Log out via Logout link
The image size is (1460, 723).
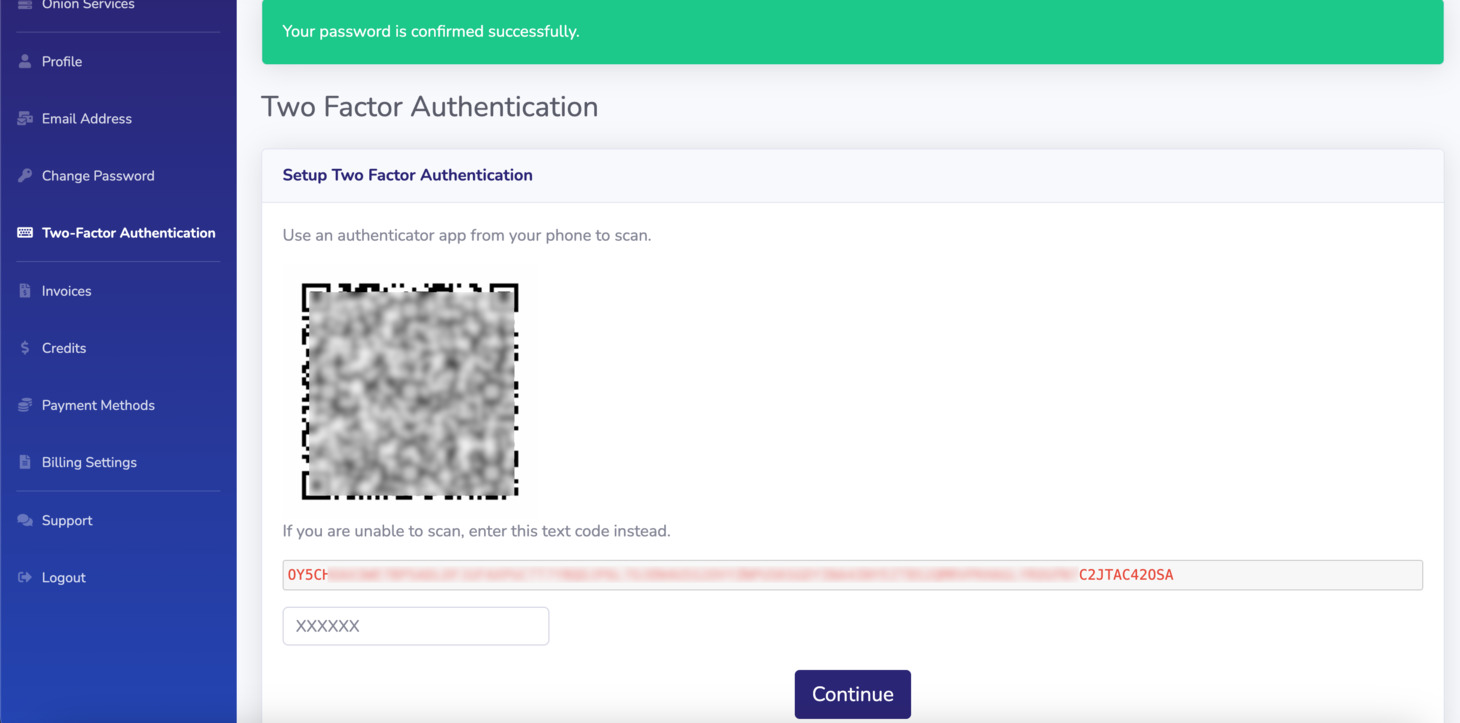point(64,577)
